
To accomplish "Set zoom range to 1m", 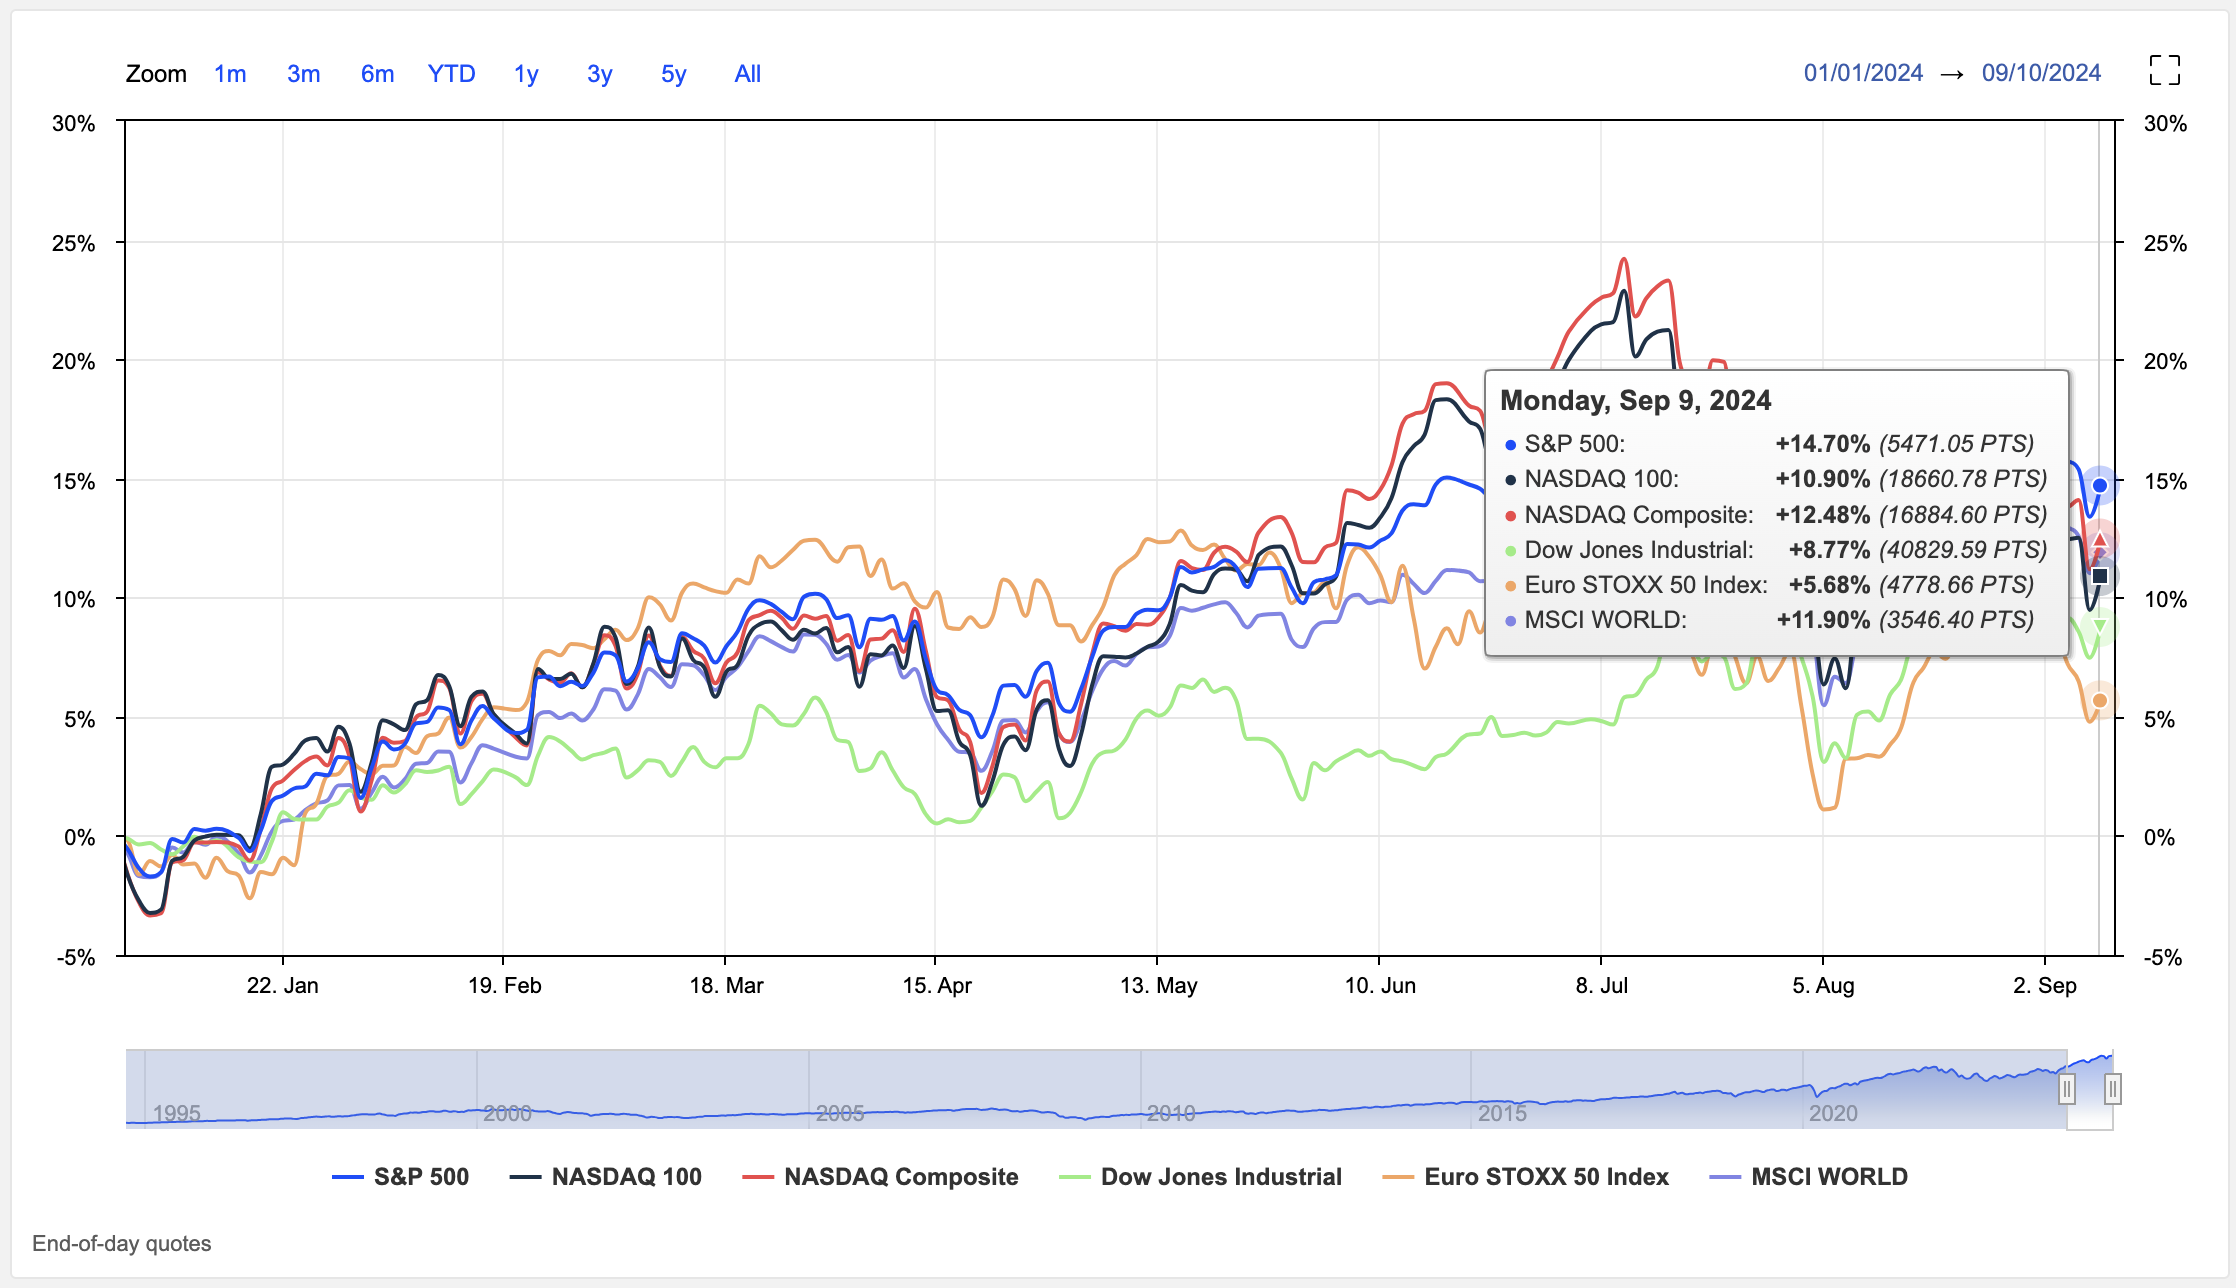I will [230, 74].
